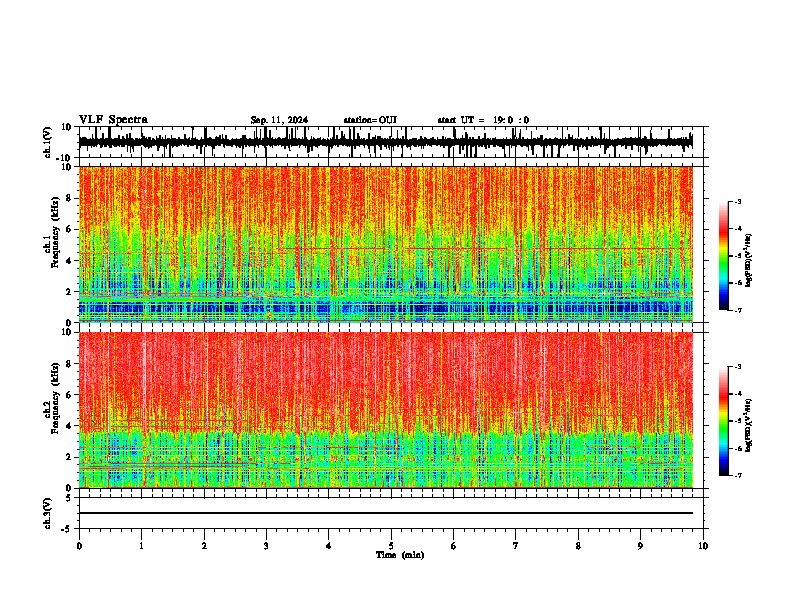Viewport: 792px width, 612px height.
Task: Click the date "Sep. 11, 2024"
Action: [x=279, y=120]
